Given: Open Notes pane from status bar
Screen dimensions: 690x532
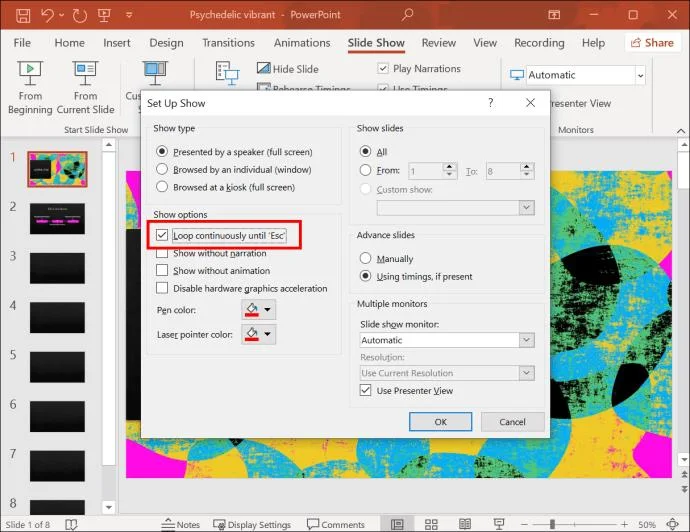Looking at the screenshot, I should (180, 524).
